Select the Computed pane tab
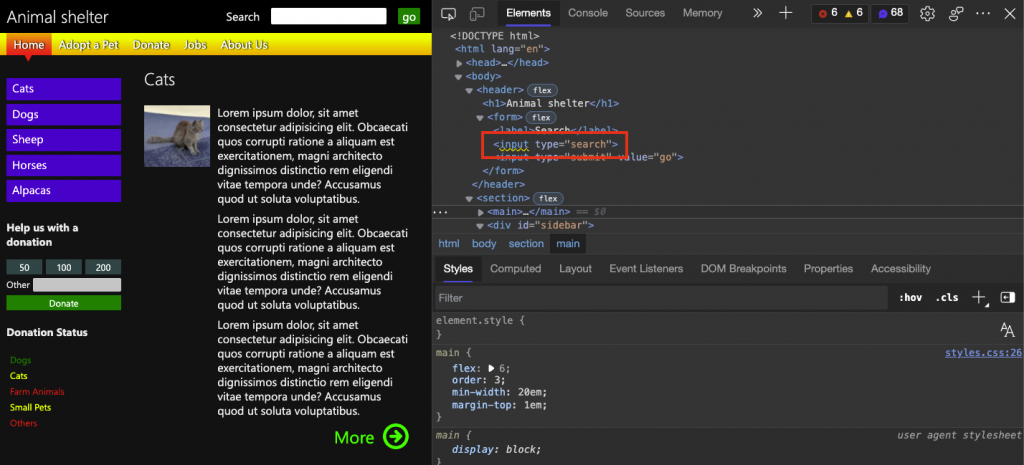The width and height of the screenshot is (1024, 465). click(516, 268)
